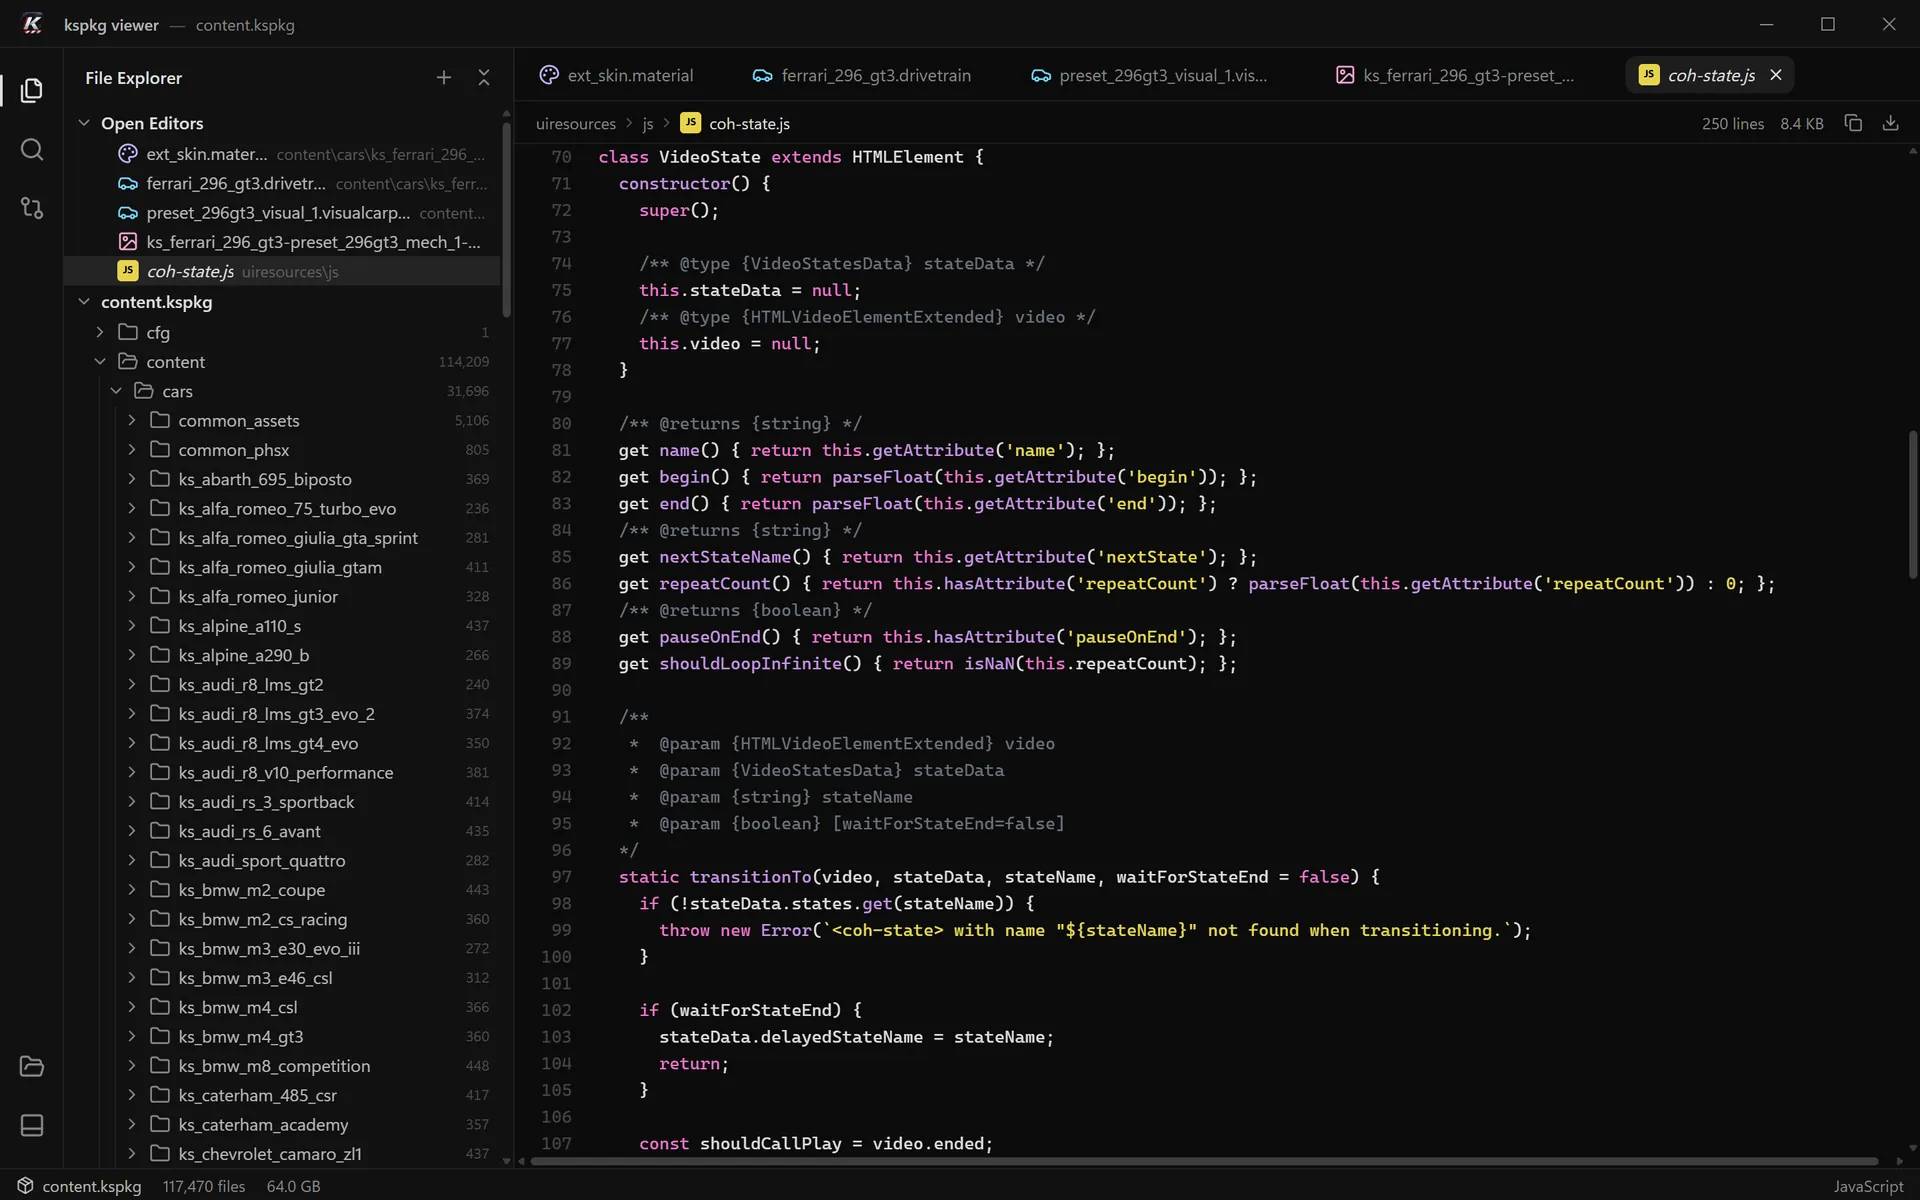The image size is (1920, 1200).
Task: Expand the common_assets folder
Action: pyautogui.click(x=132, y=420)
